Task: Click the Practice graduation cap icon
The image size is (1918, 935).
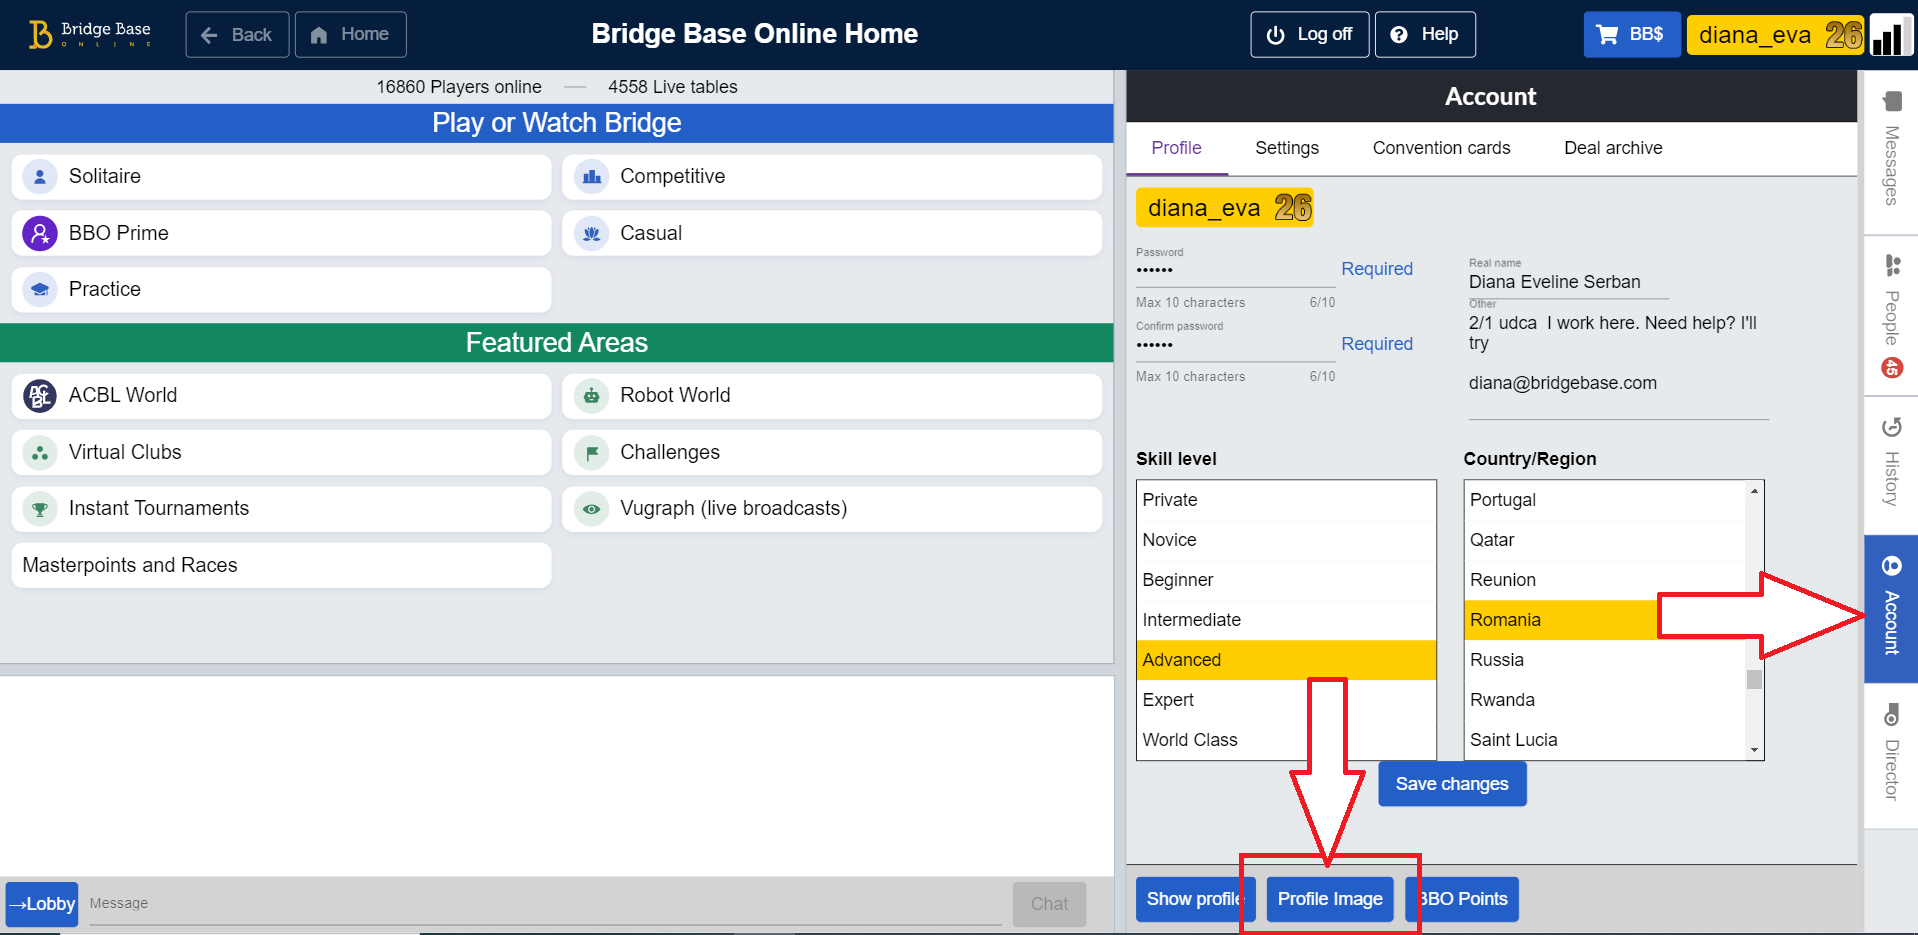Action: coord(40,290)
